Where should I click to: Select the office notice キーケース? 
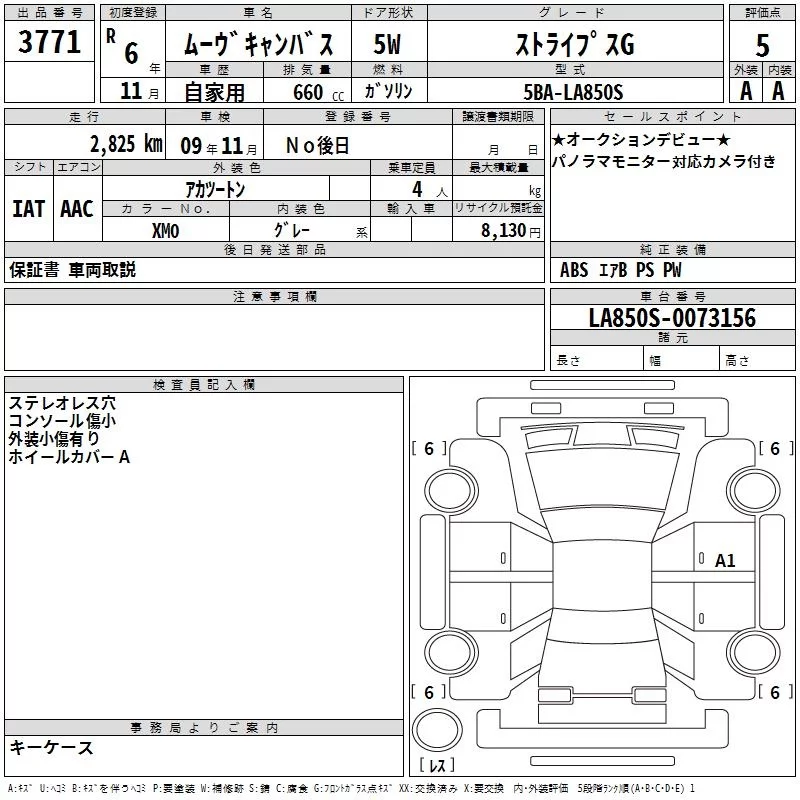[x=52, y=748]
